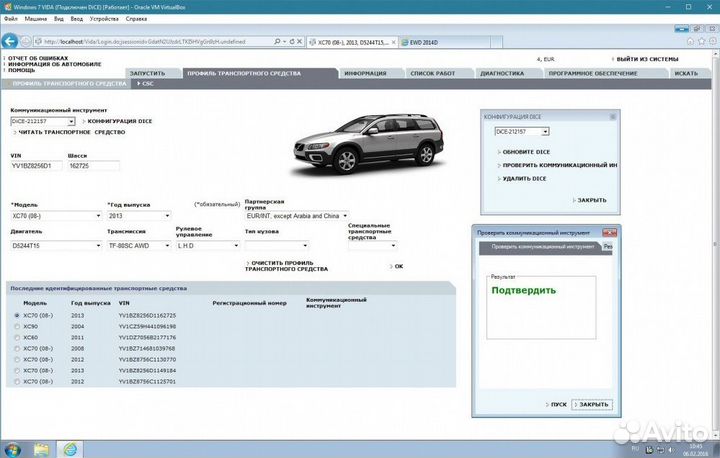Image resolution: width=720 pixels, height=458 pixels.
Task: Click ПРОВЕРИТЬ КОММУНИКАЦИОННЫЙ ИНСТРУМЕНТ link
Action: (559, 165)
